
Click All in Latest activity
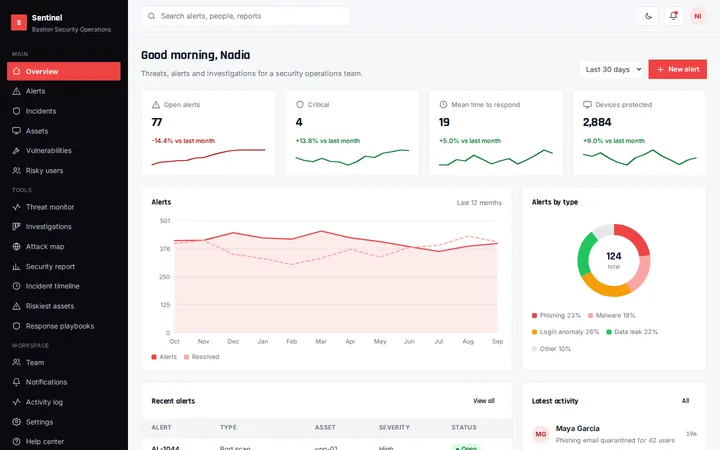coord(686,401)
